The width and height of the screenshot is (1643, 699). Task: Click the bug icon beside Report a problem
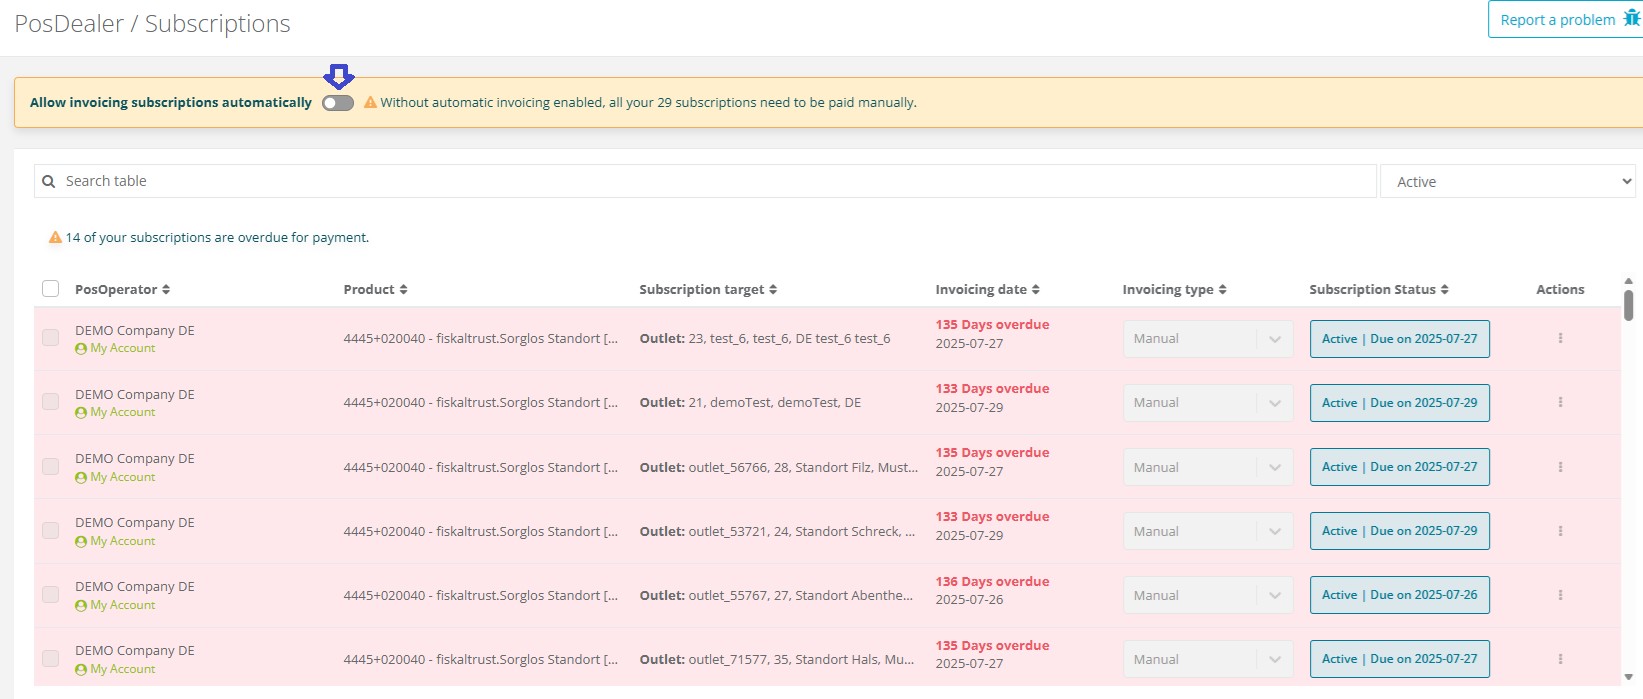[1631, 19]
